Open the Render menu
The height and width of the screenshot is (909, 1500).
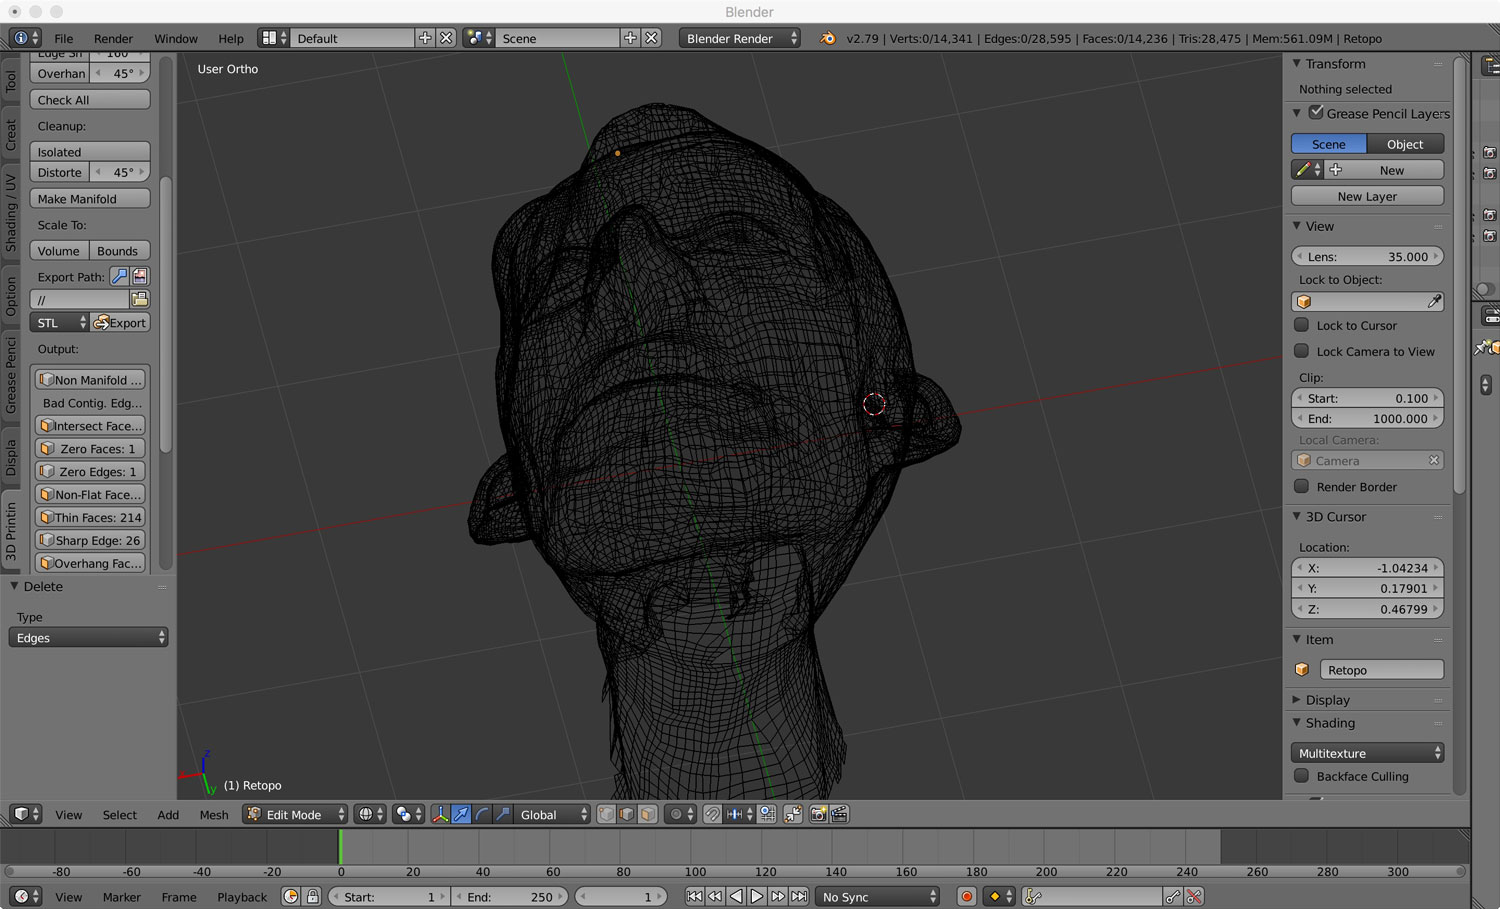pyautogui.click(x=113, y=39)
